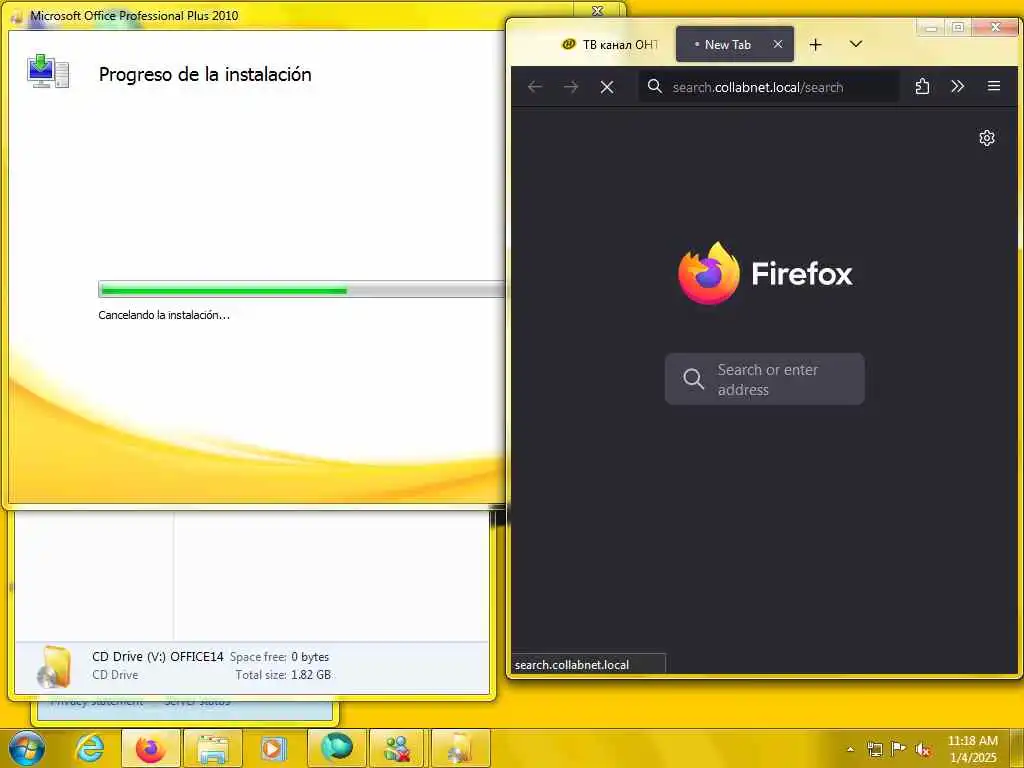Open new tab personalize gear
The image size is (1024, 768).
[987, 138]
